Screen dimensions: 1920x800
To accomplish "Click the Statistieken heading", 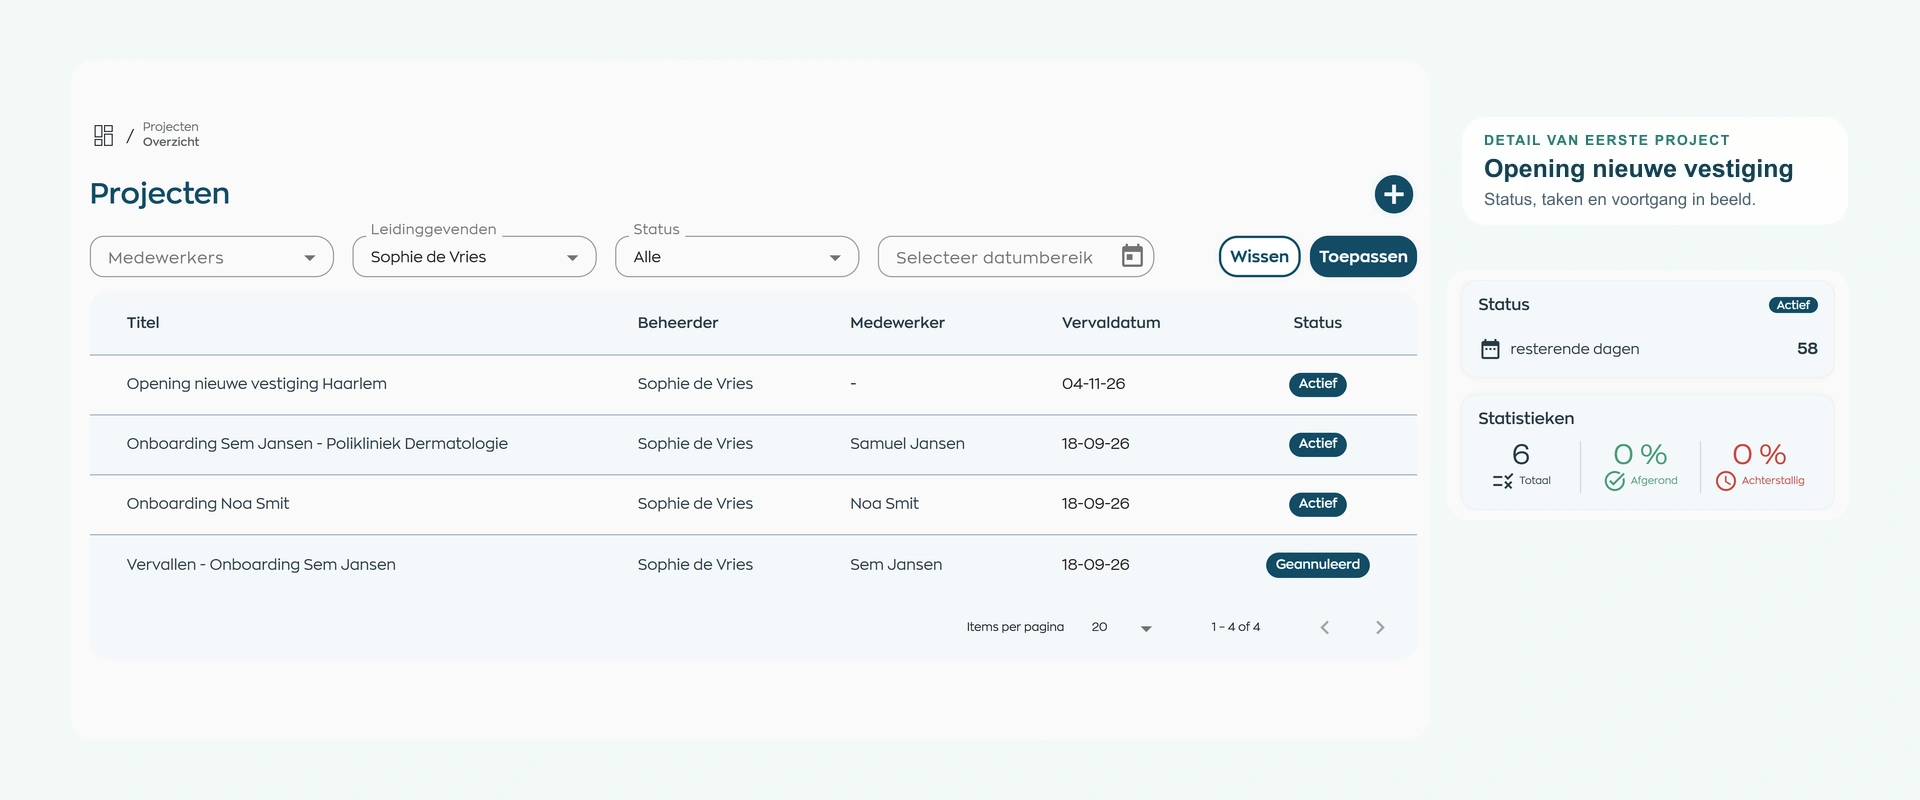I will 1526,419.
